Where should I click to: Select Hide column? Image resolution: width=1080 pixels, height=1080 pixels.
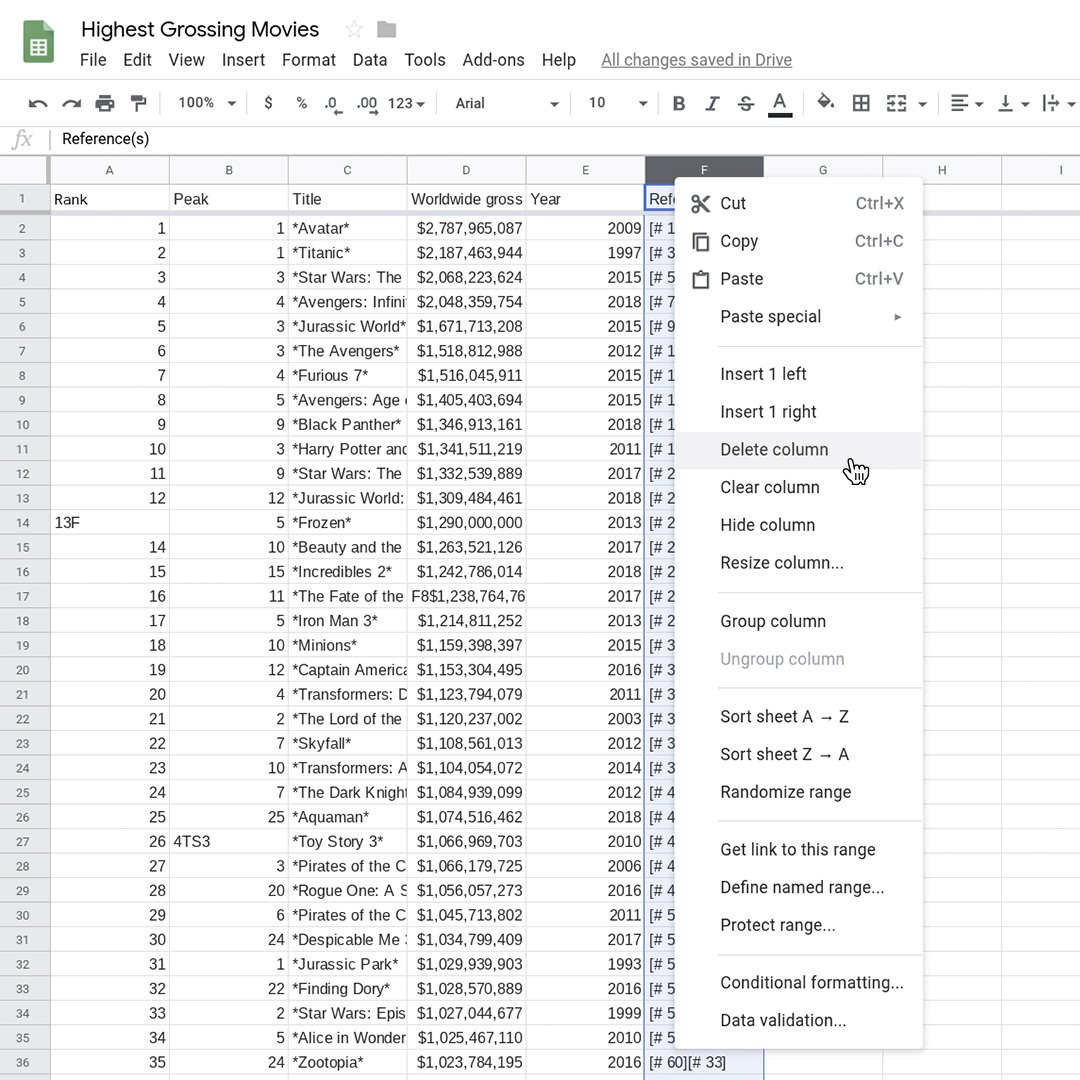click(x=798, y=525)
